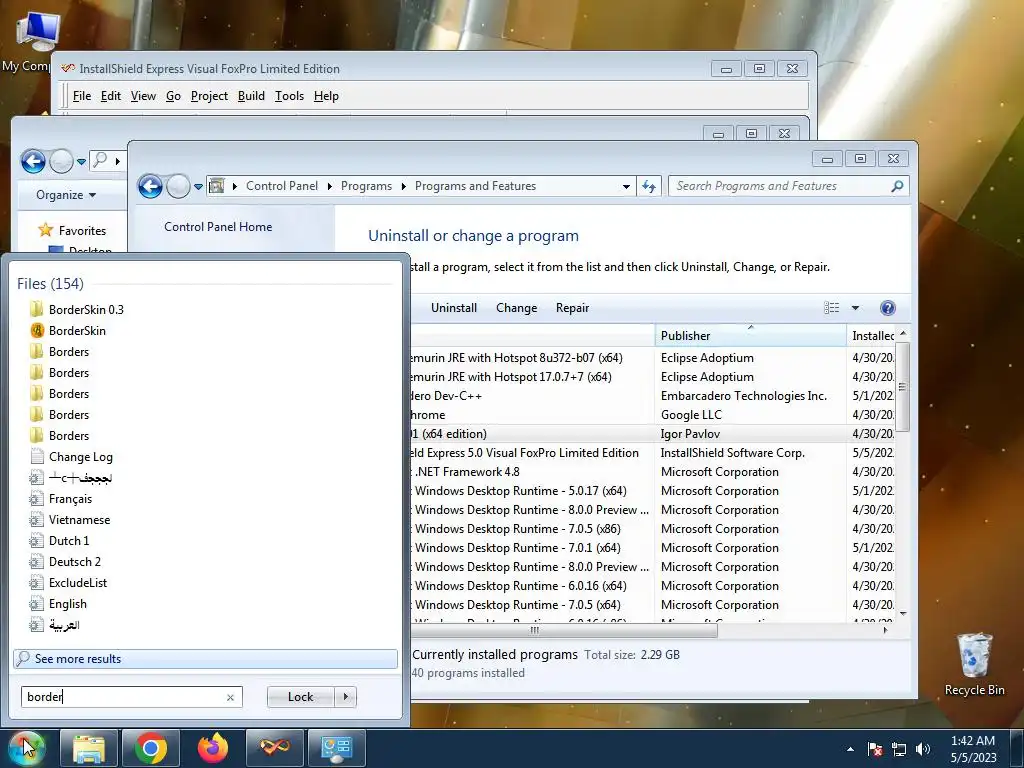Image resolution: width=1024 pixels, height=768 pixels.
Task: Open the Go menu in InstallShield
Action: pos(173,96)
